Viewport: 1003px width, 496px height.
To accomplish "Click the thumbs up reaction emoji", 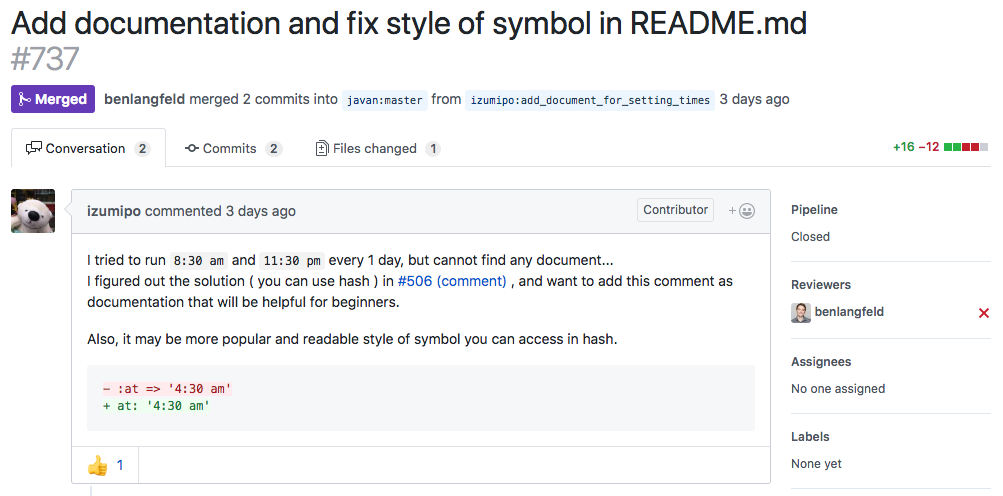I will pyautogui.click(x=97, y=465).
